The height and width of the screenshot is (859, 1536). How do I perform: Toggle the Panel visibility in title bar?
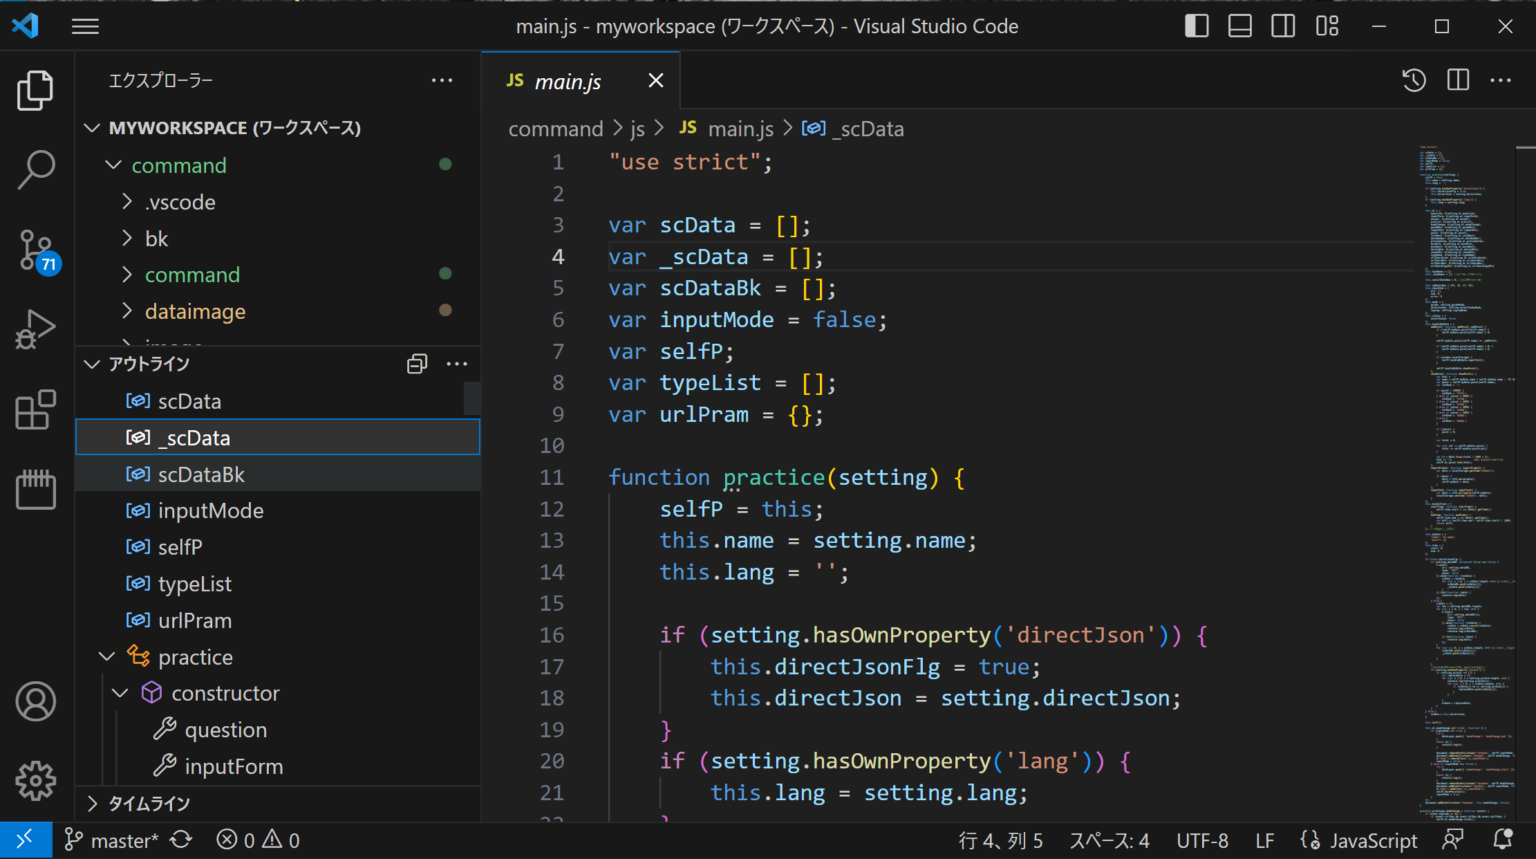tap(1240, 26)
